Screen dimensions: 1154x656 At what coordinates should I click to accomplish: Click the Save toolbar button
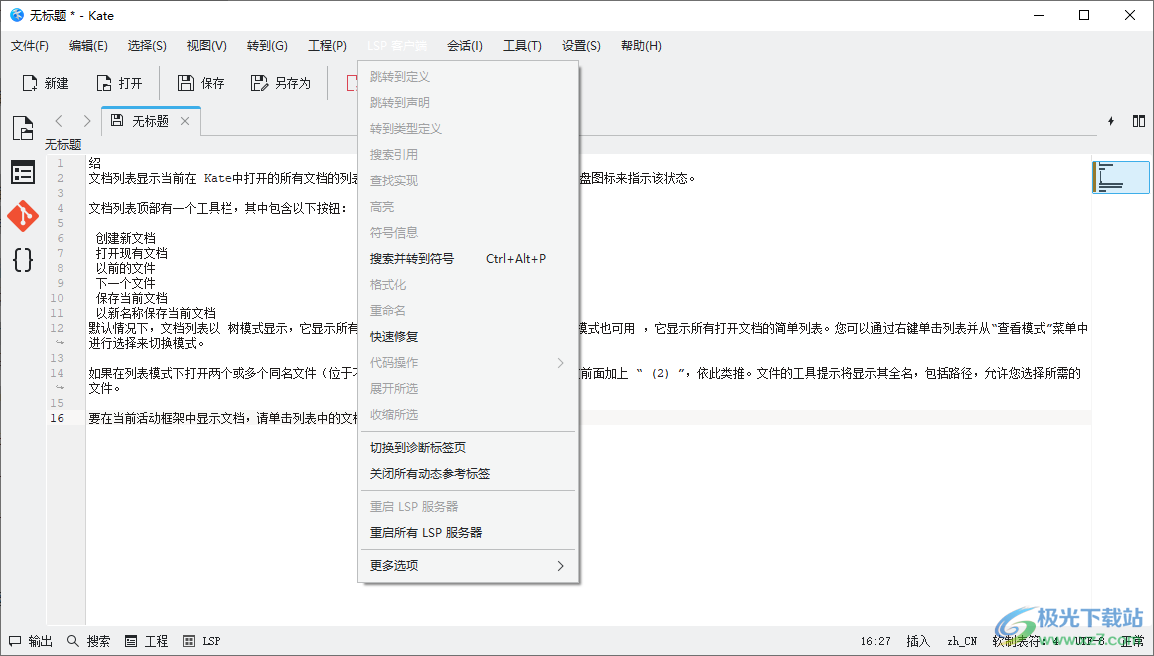tap(201, 83)
